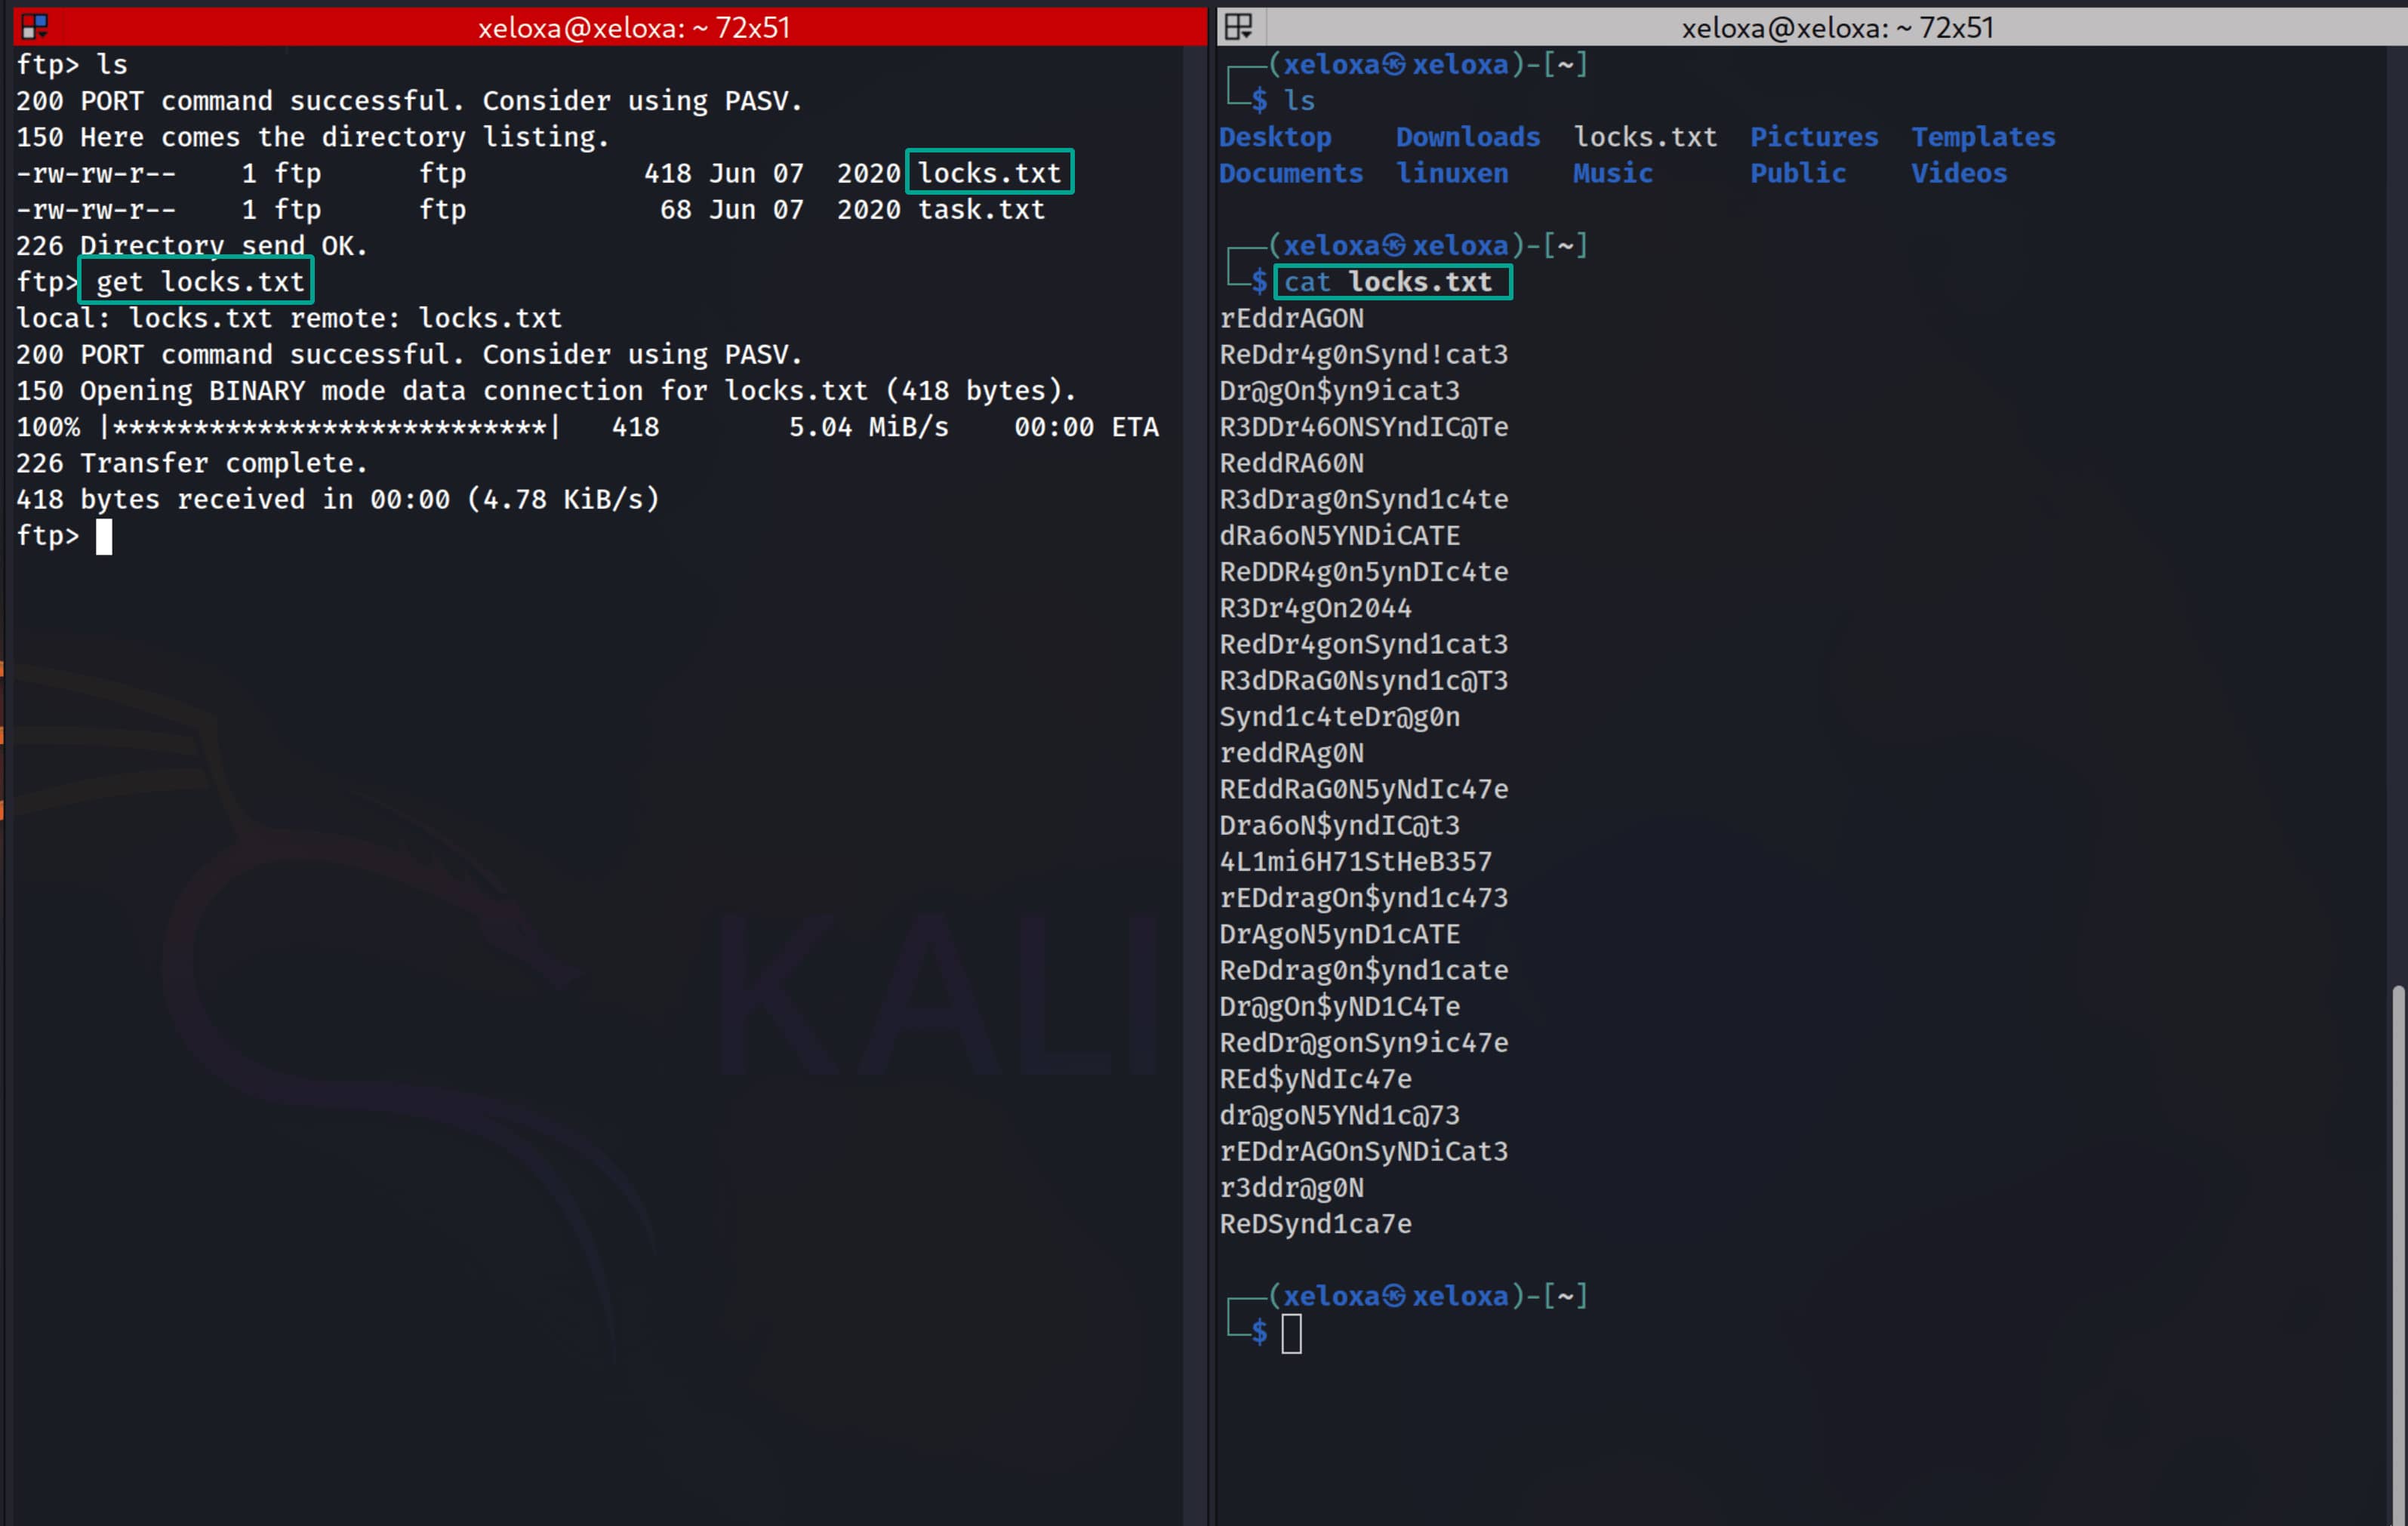Click the empty ftp> prompt cursor
This screenshot has height=1526, width=2408.
104,537
